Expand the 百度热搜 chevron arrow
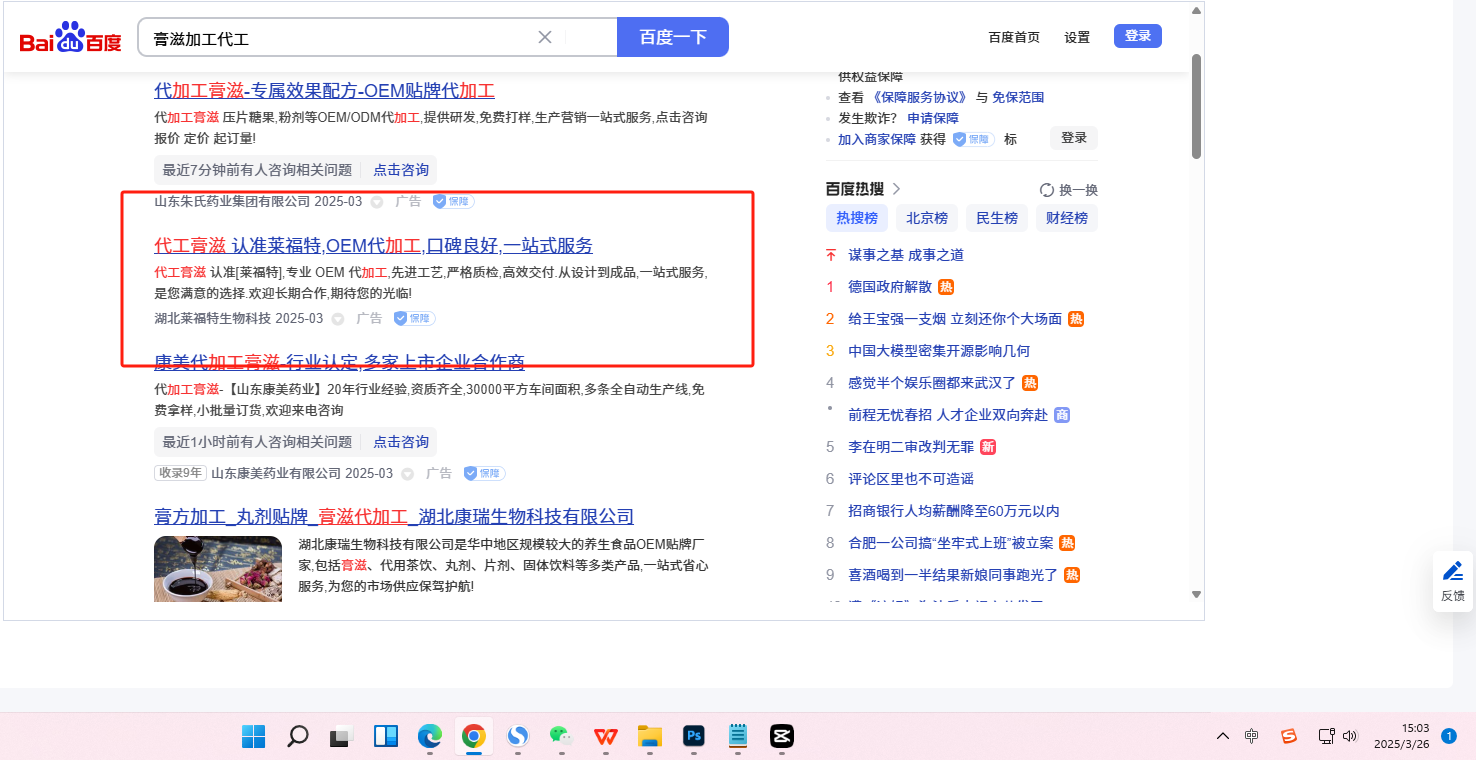The image size is (1476, 760). click(x=896, y=188)
